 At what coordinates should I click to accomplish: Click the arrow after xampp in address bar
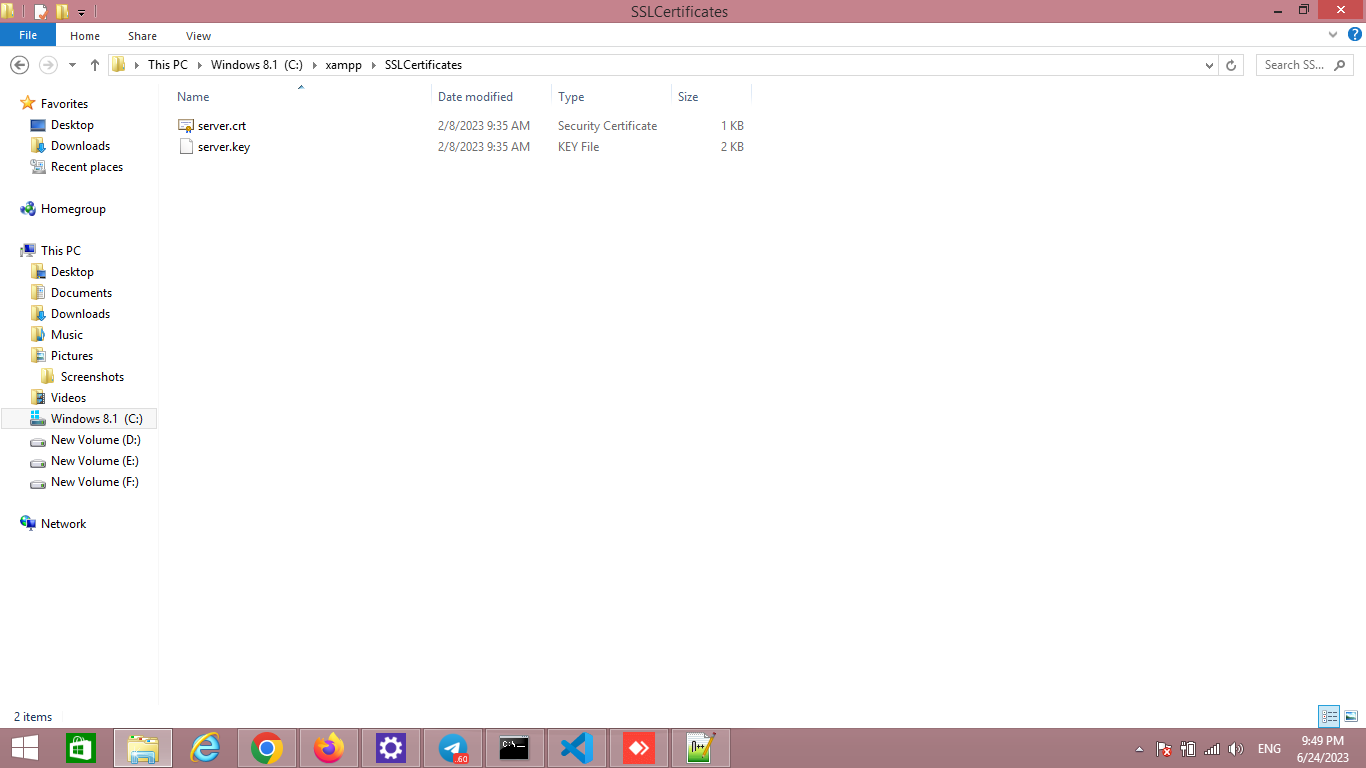tap(373, 65)
